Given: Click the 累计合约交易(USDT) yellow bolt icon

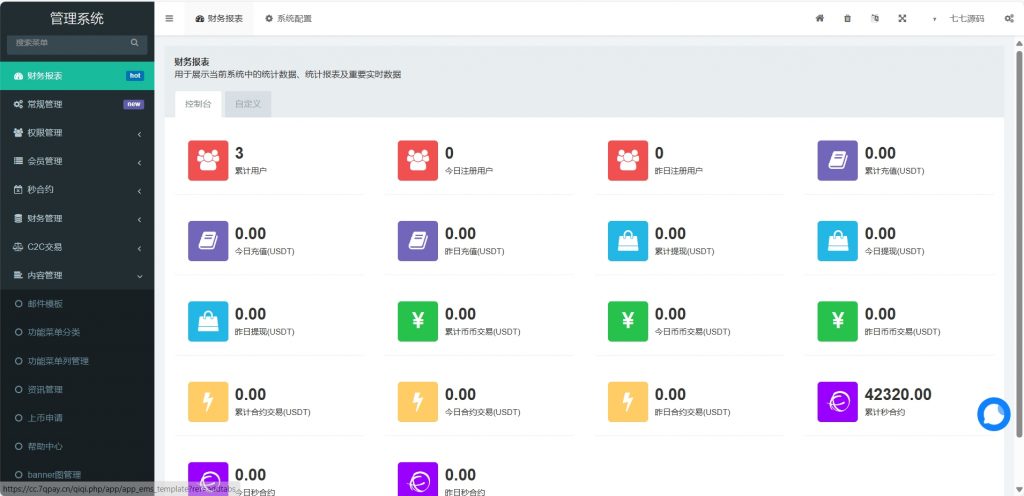Looking at the screenshot, I should point(208,402).
